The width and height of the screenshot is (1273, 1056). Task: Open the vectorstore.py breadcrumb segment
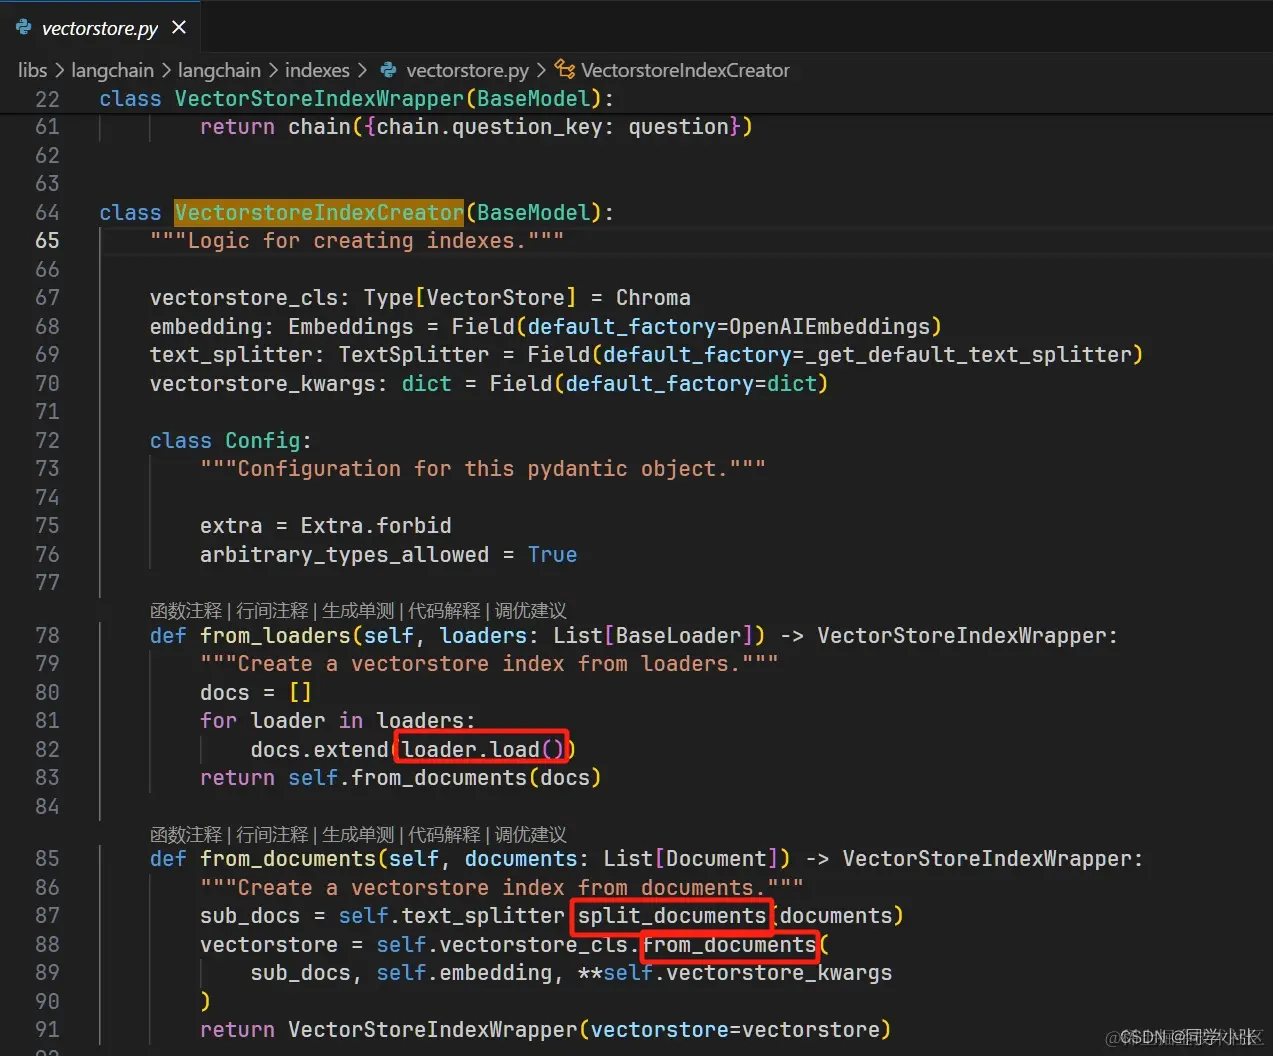click(x=467, y=70)
